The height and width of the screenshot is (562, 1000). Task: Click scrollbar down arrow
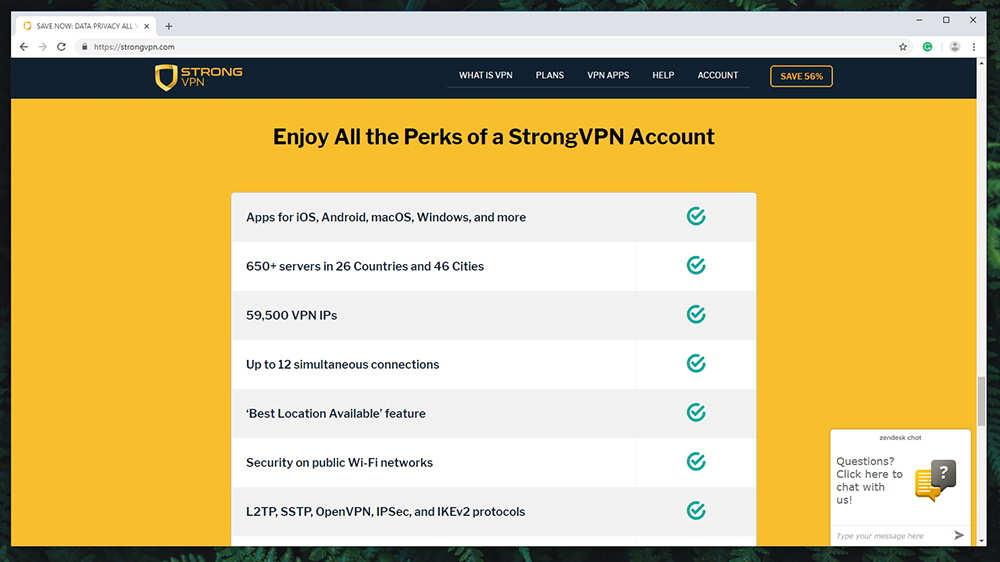tap(981, 541)
